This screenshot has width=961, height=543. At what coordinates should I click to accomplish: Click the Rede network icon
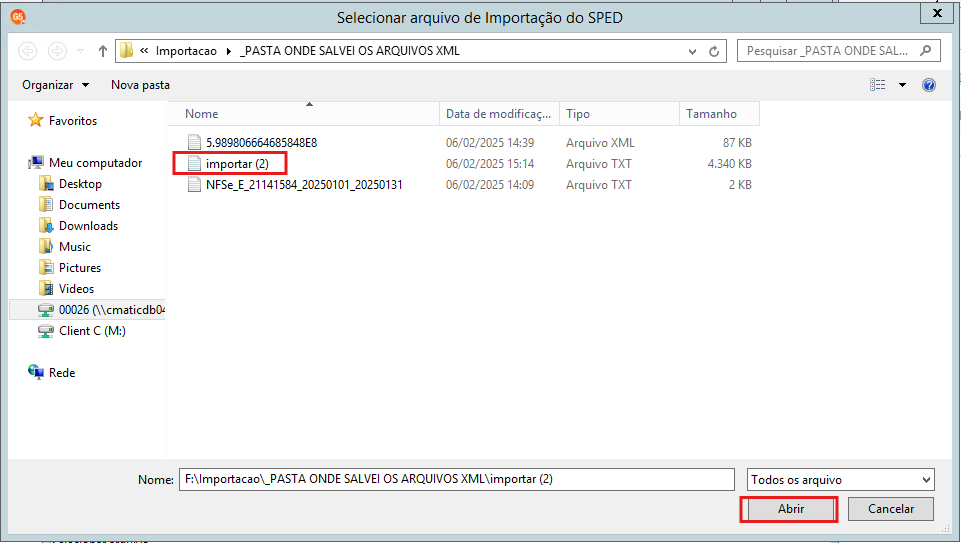(x=36, y=372)
